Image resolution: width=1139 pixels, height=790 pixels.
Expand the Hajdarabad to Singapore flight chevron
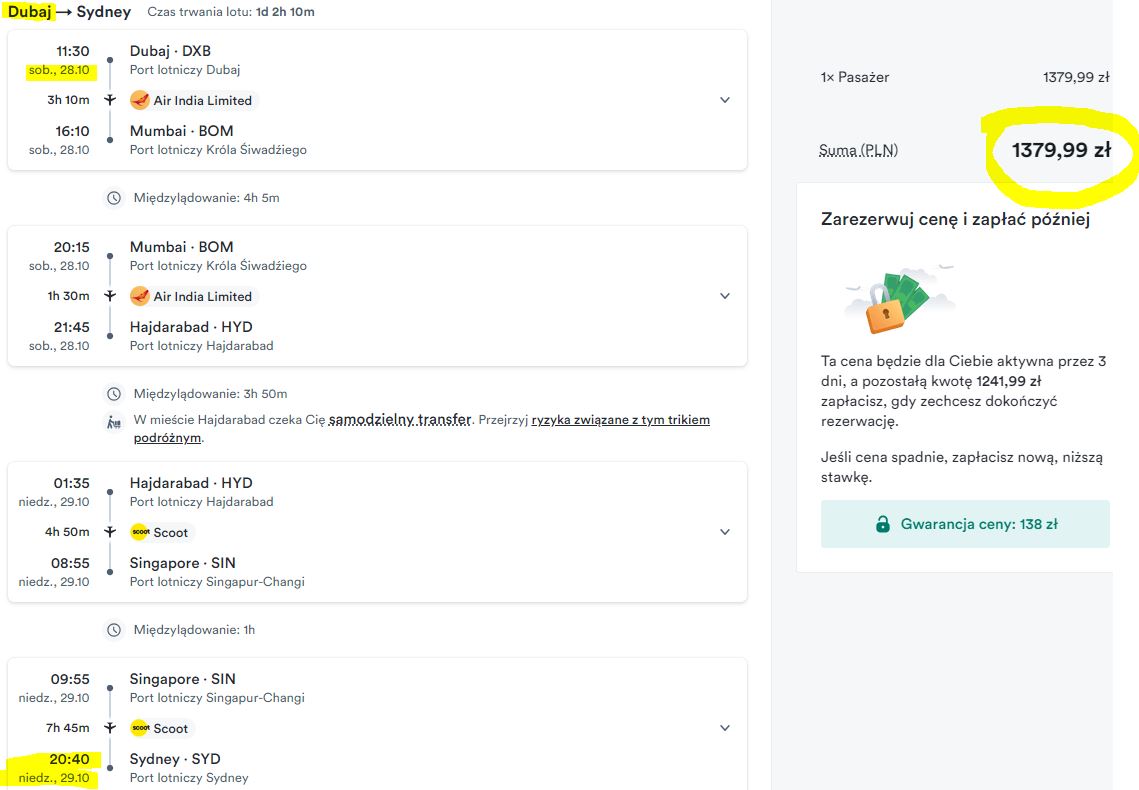pyautogui.click(x=724, y=532)
